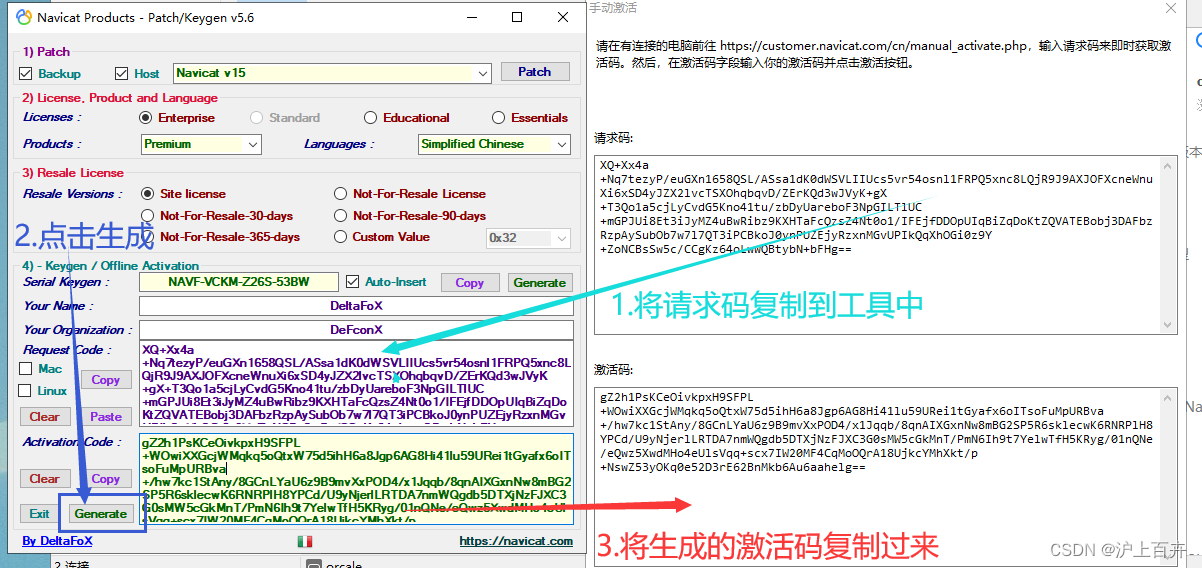The image size is (1202, 568).
Task: Close the Patch/Keygen window
Action: (562, 17)
